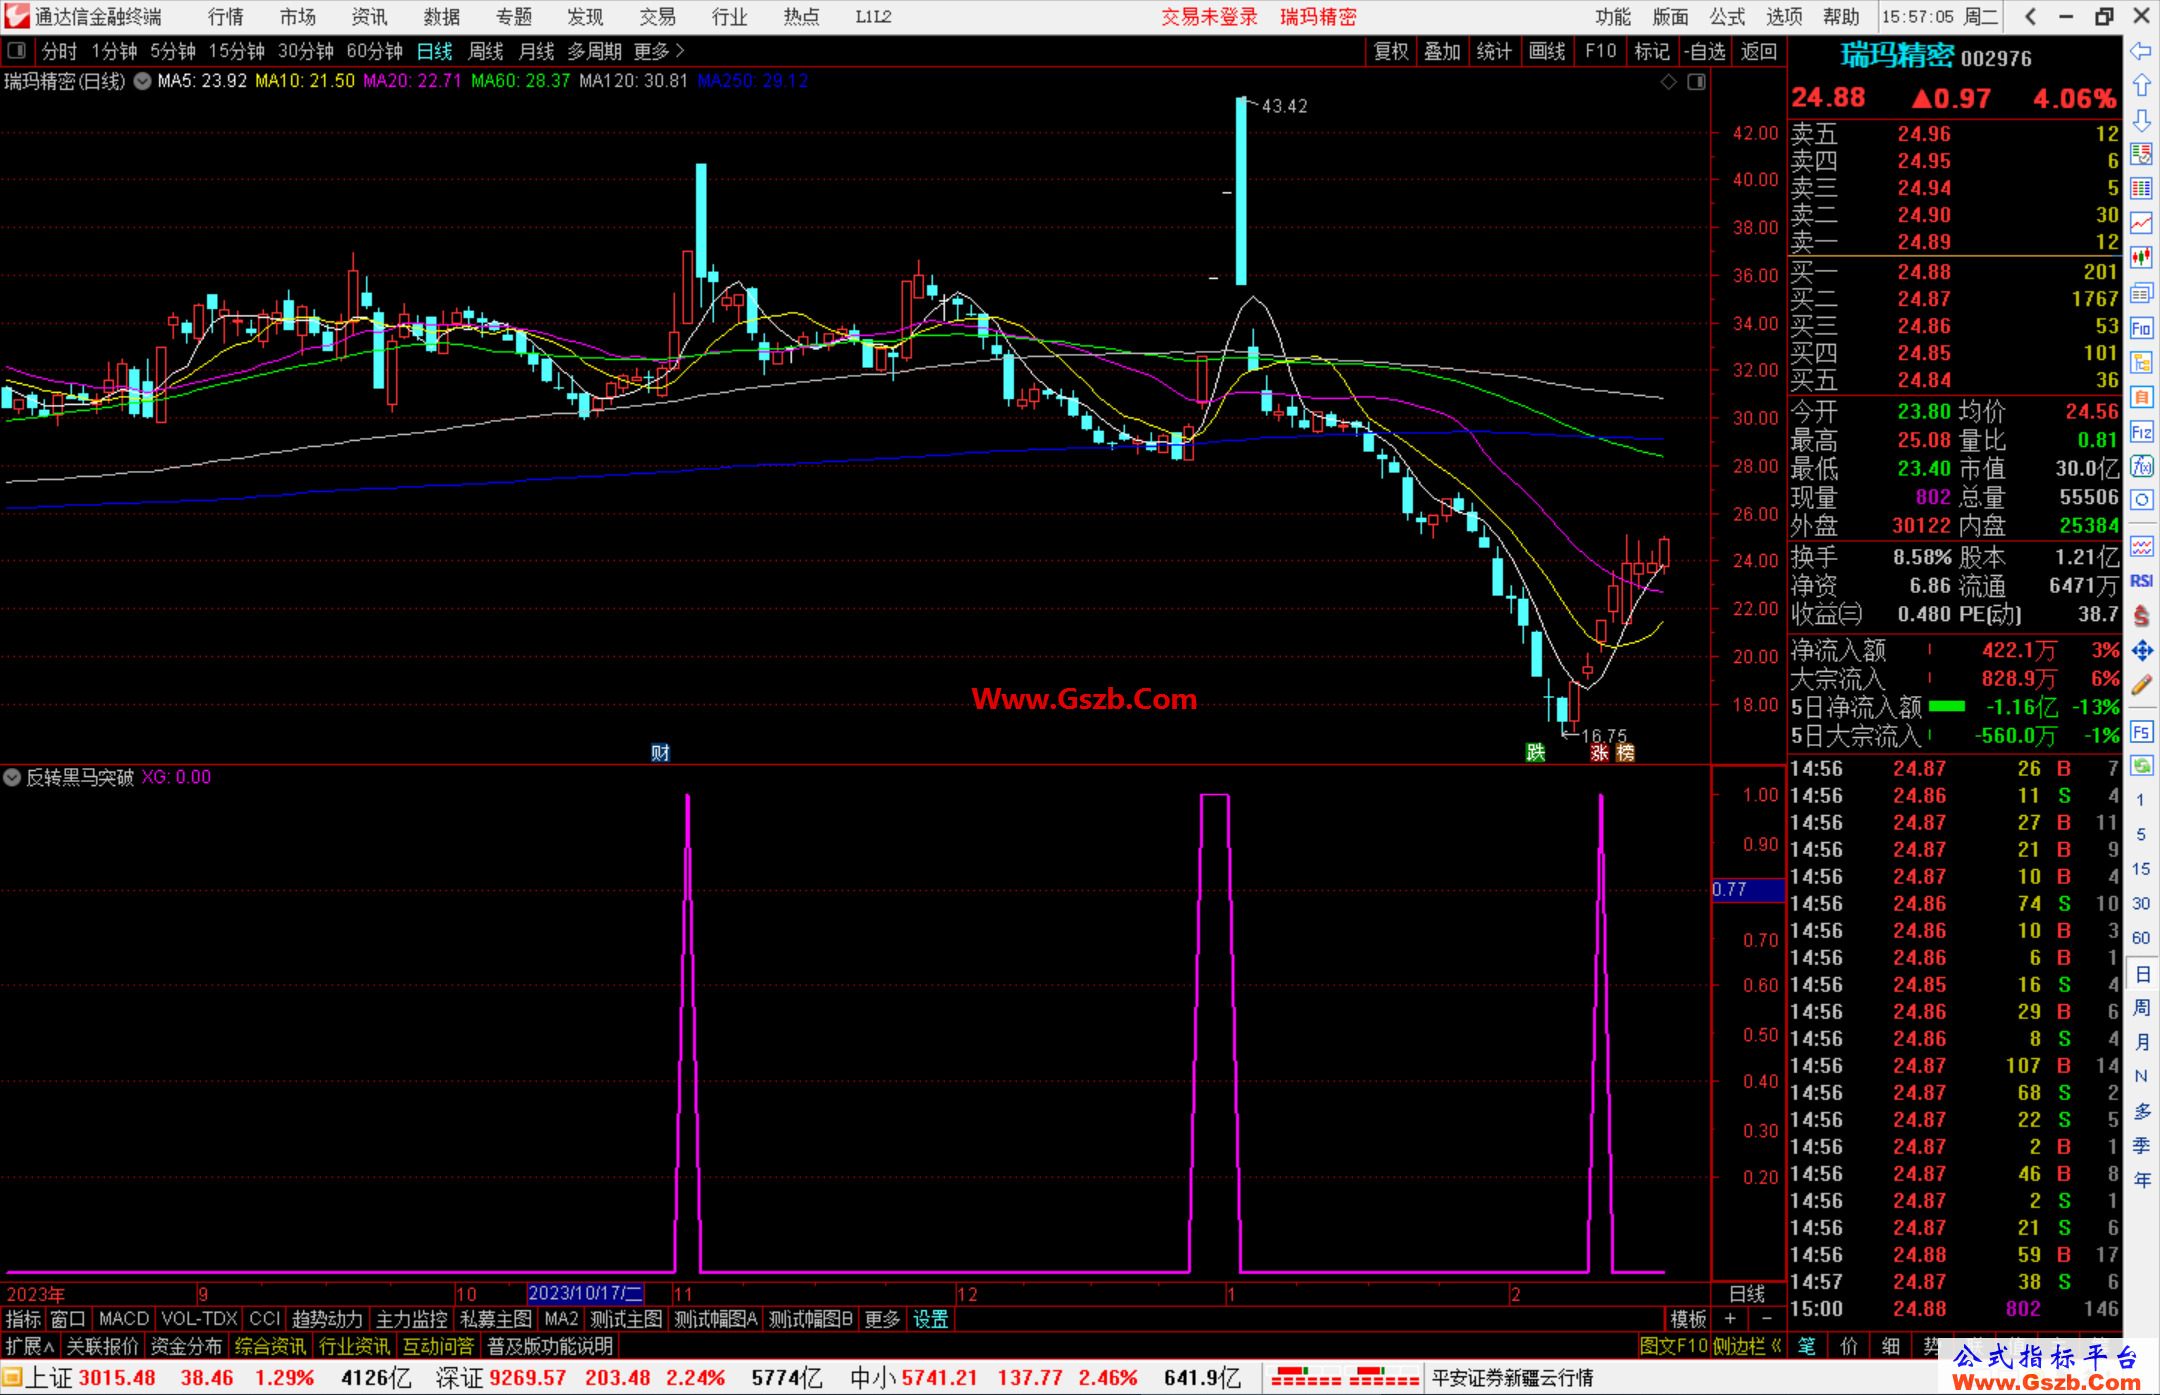Click the previous-page arrow in title bar
Screen dimensions: 2160x1395
coord(2030,16)
